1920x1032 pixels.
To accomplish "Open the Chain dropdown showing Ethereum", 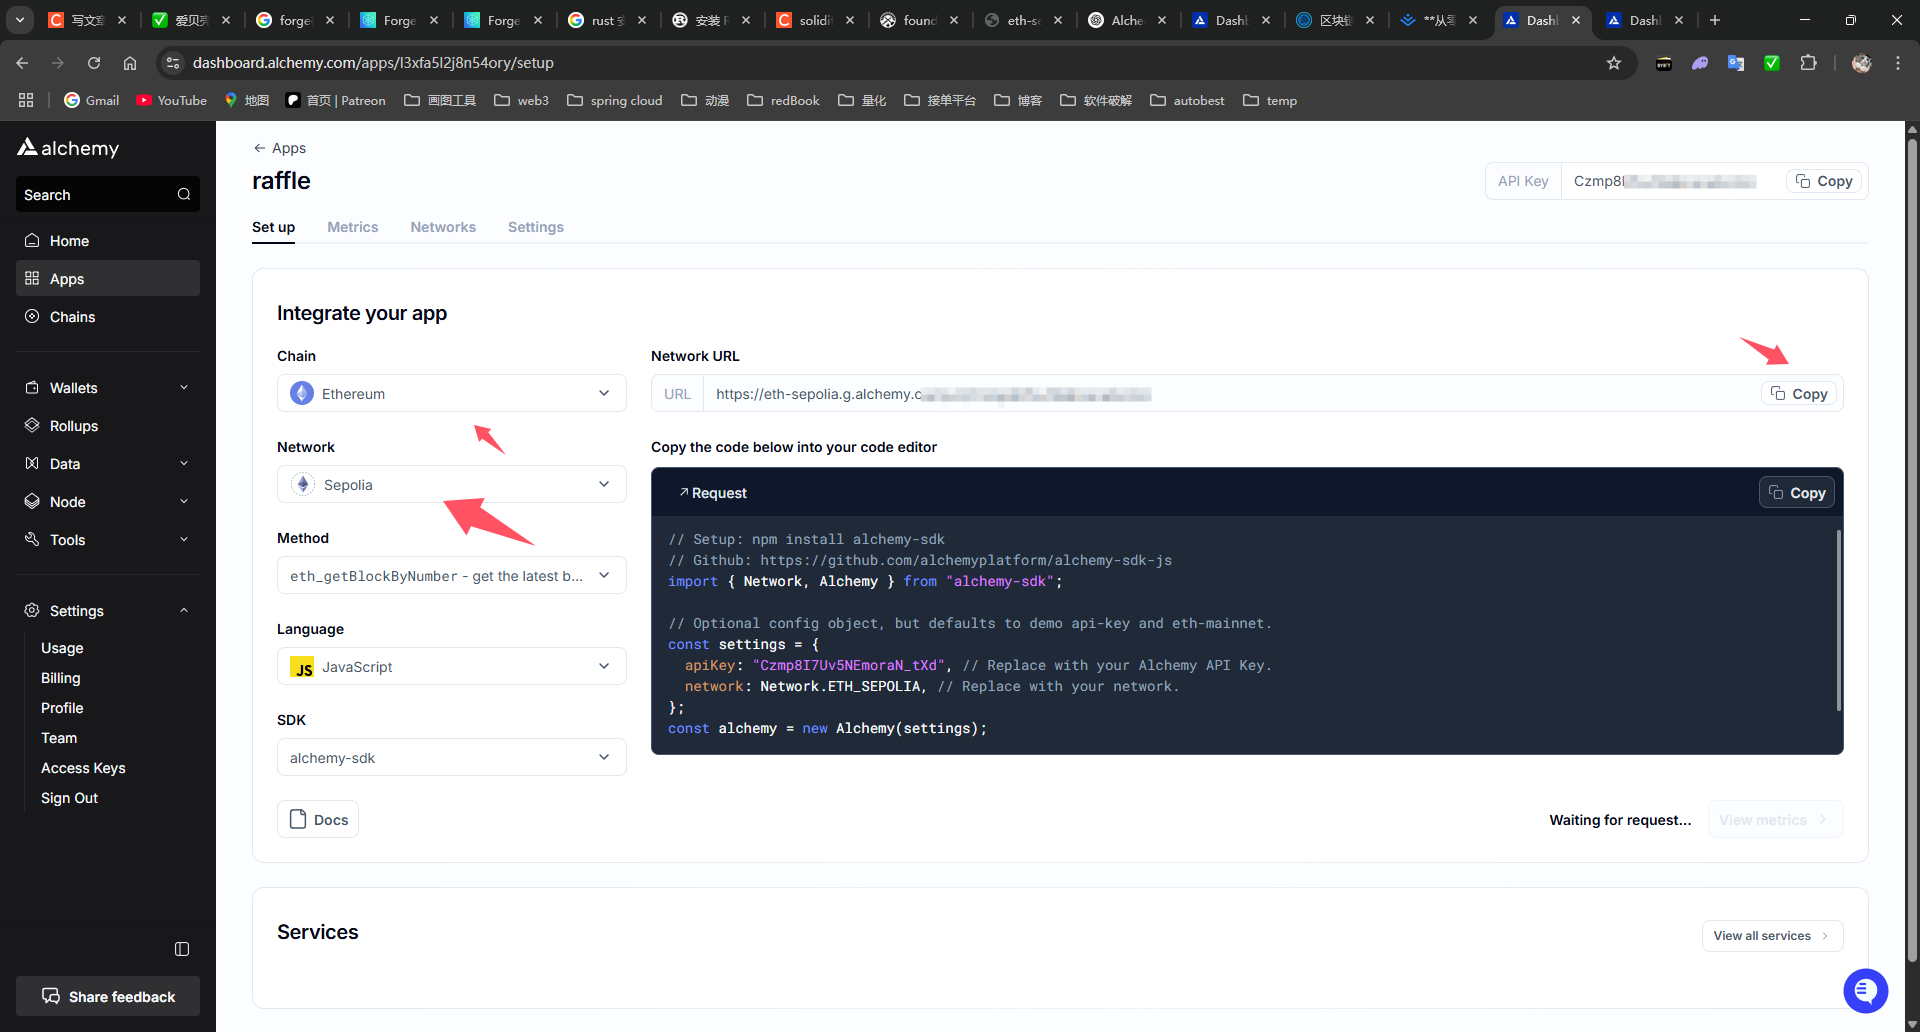I will (452, 393).
